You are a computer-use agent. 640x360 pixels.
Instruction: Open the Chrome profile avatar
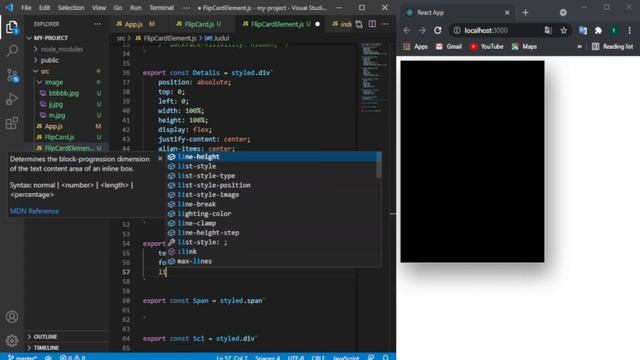pos(614,30)
